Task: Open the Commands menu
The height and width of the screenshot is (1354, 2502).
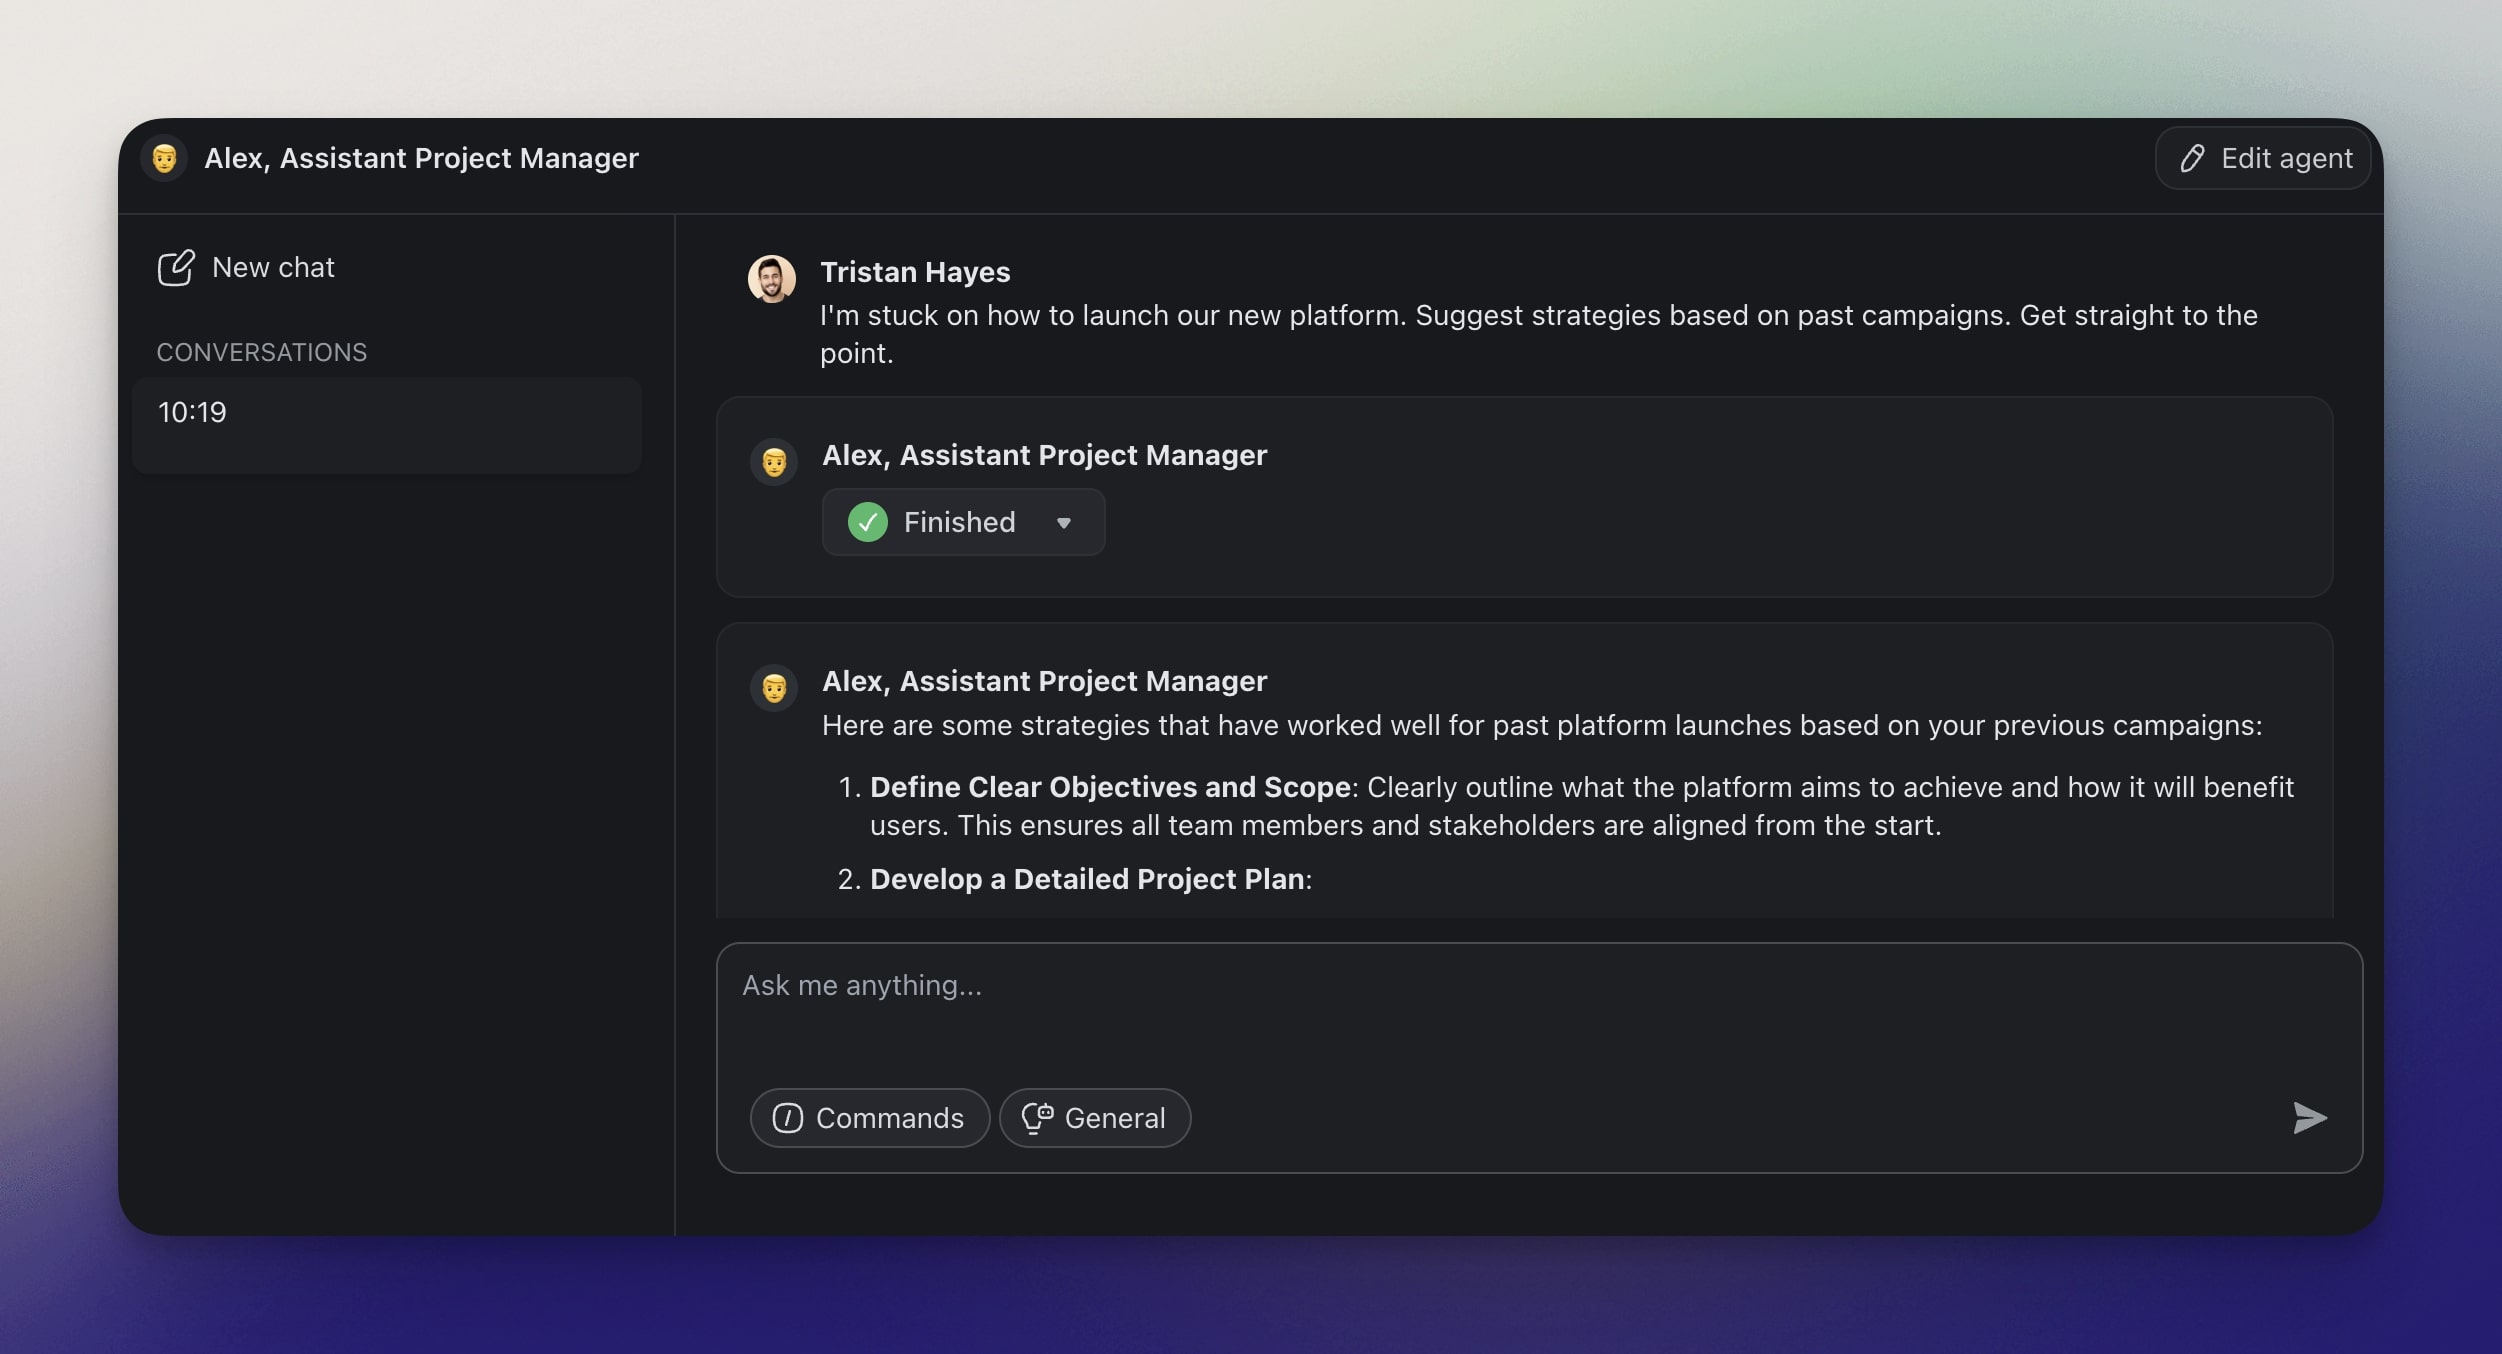Action: pyautogui.click(x=869, y=1118)
